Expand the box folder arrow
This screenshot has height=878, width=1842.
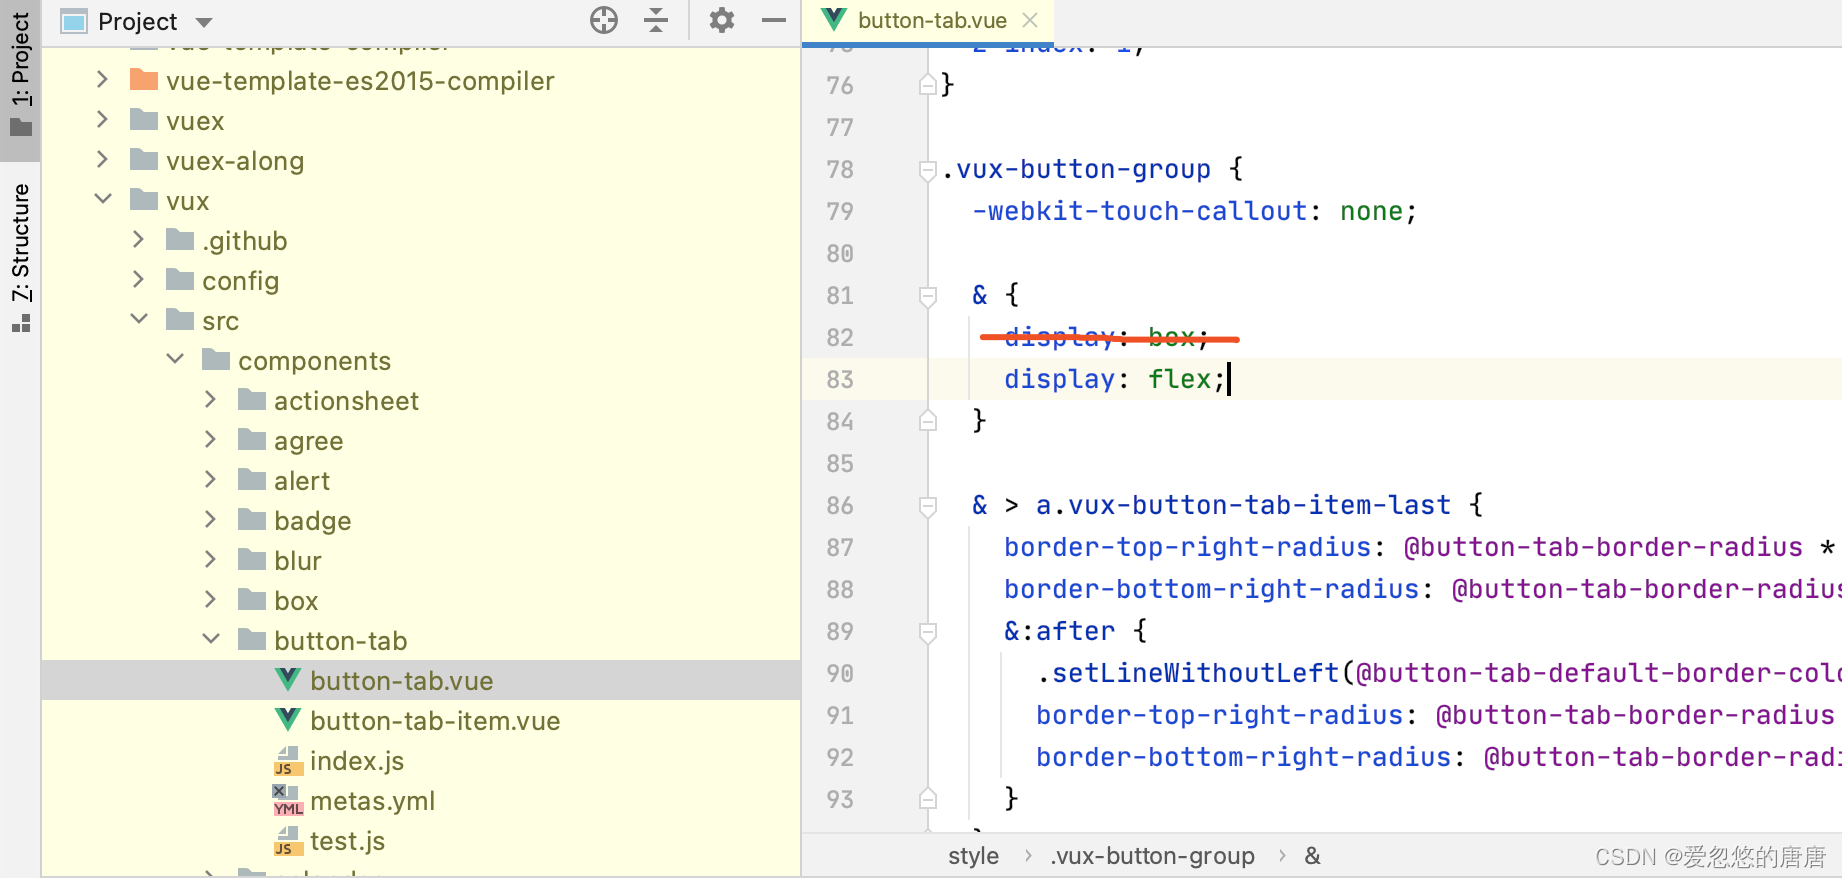(210, 599)
